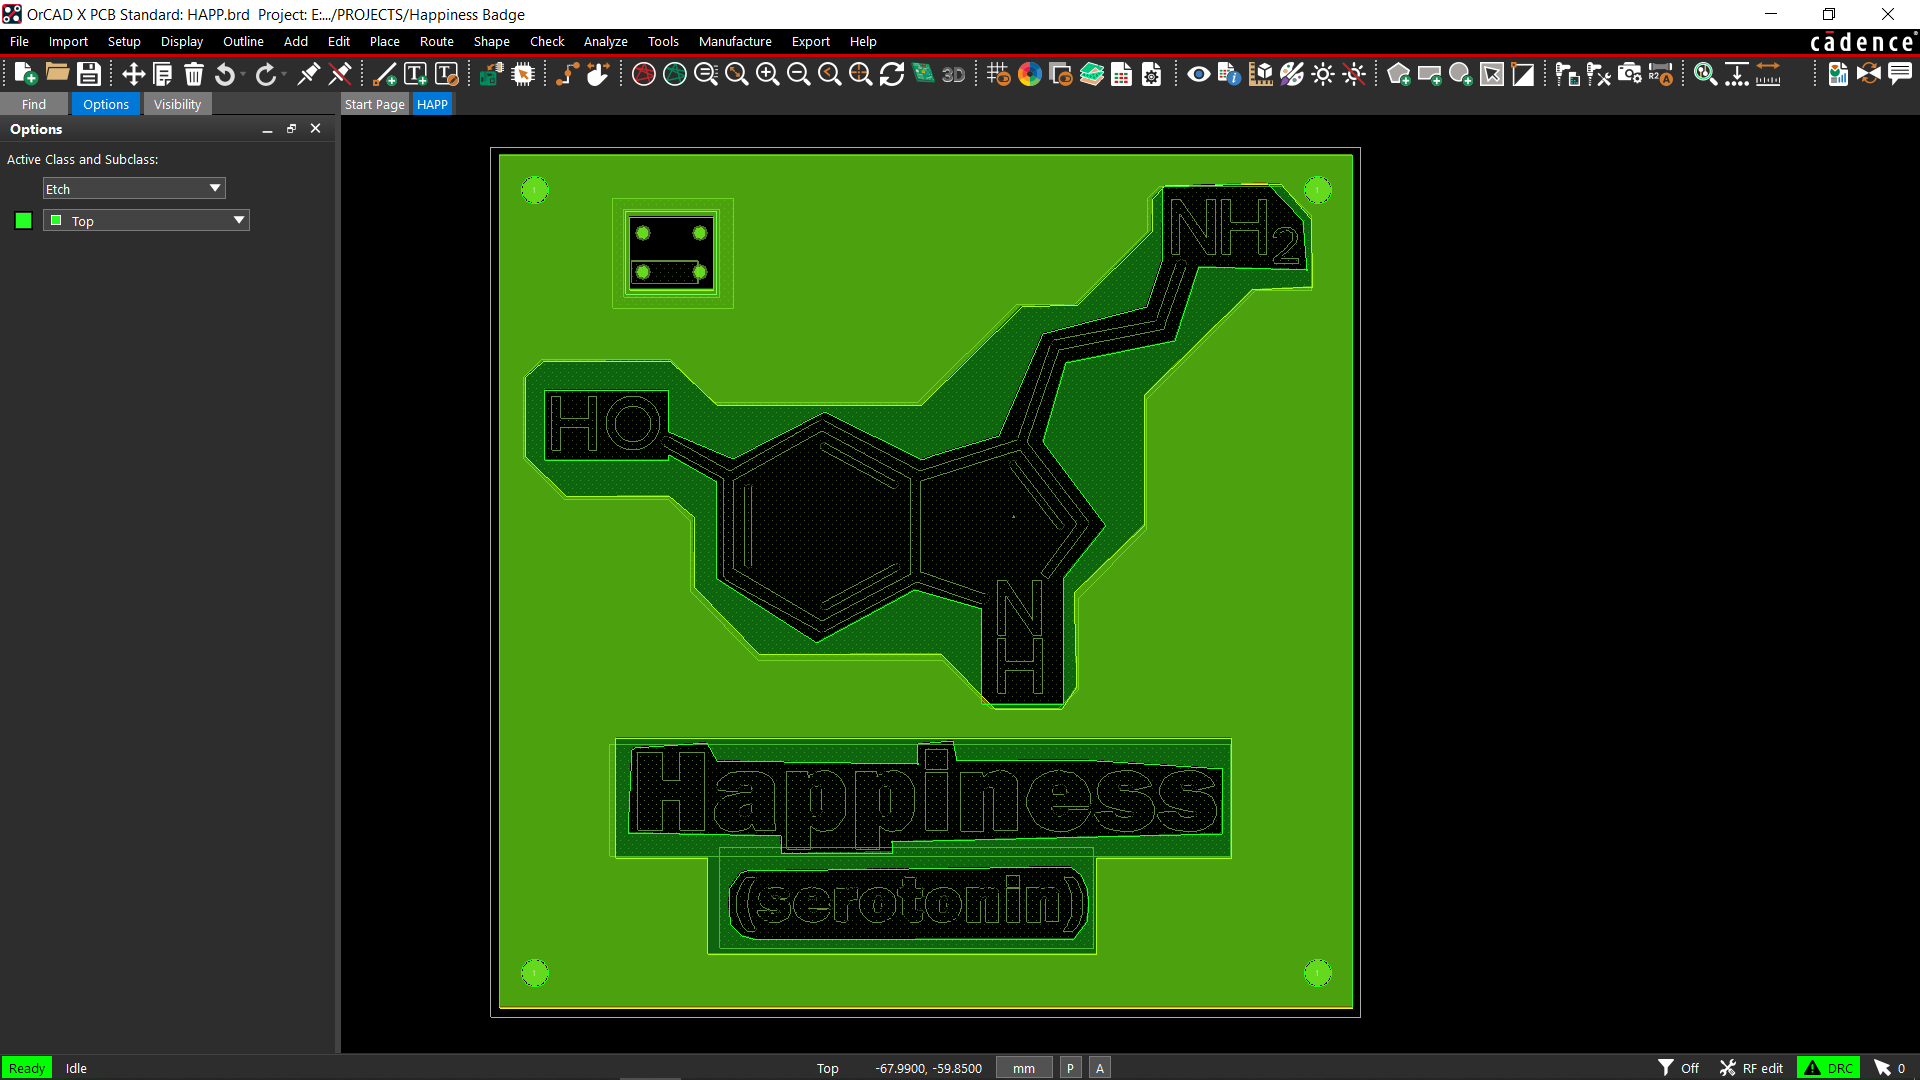1920x1080 pixels.
Task: Open the Shape menu
Action: pos(491,41)
